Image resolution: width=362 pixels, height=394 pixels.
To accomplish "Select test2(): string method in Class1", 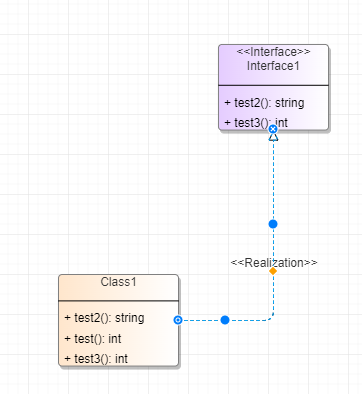I will tap(104, 318).
